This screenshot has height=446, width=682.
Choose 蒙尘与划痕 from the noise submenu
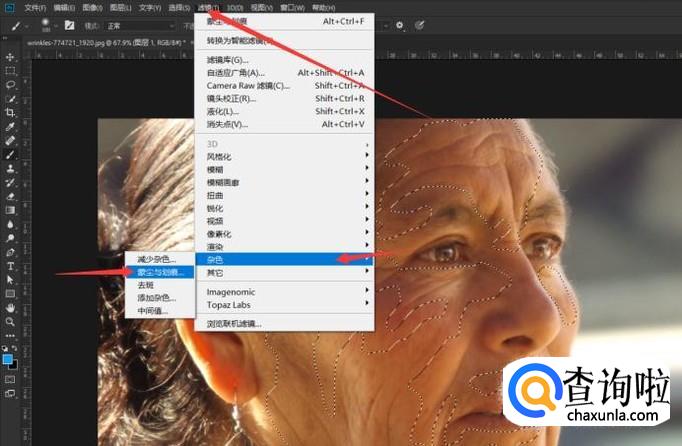click(x=160, y=272)
